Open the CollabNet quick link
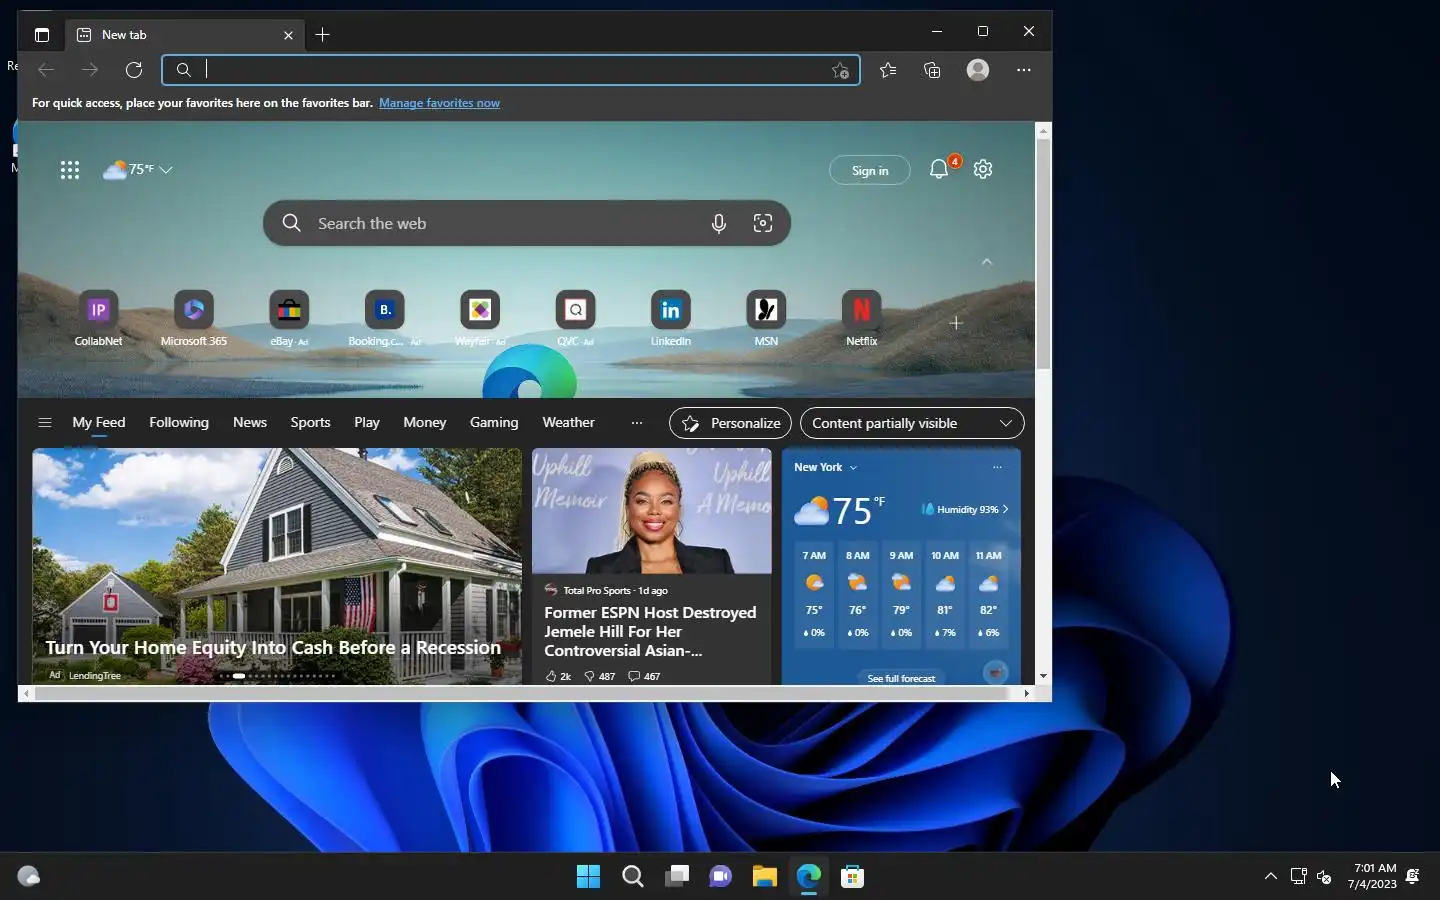The width and height of the screenshot is (1440, 900). click(x=98, y=319)
